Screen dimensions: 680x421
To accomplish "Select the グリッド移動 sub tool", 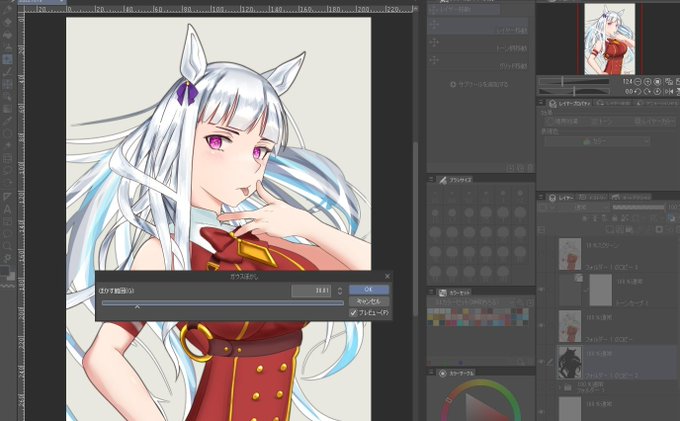I will pos(478,62).
